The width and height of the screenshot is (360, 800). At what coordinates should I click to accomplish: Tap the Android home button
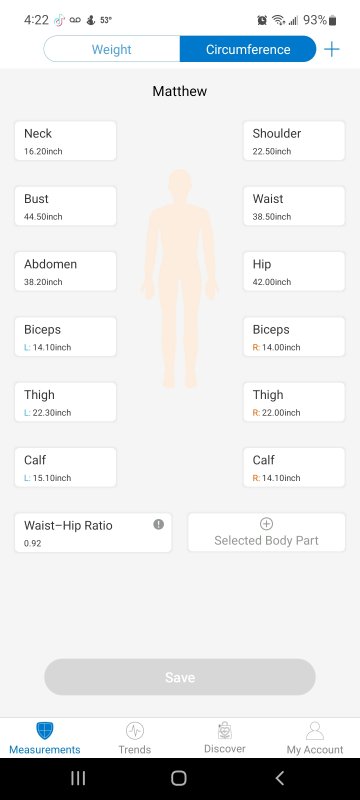[179, 778]
